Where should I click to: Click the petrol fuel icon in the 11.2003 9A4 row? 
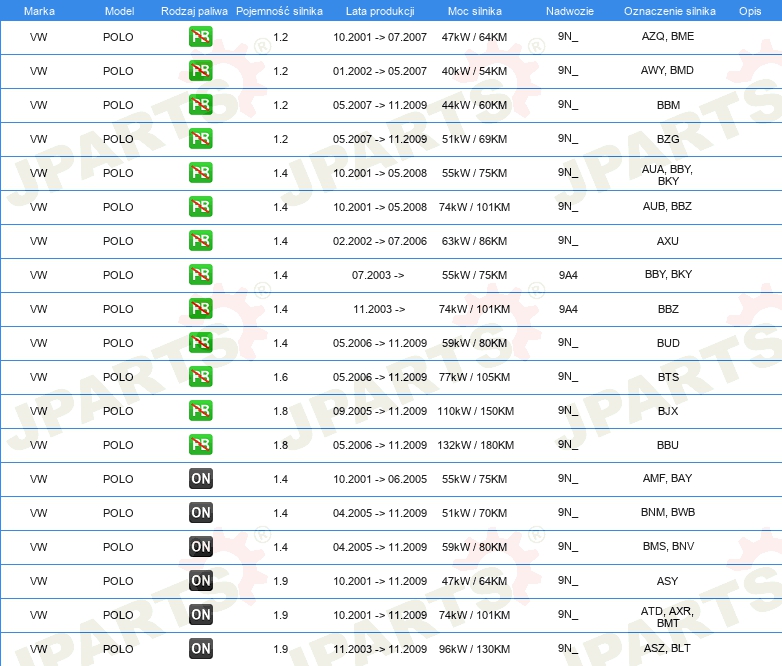200,309
